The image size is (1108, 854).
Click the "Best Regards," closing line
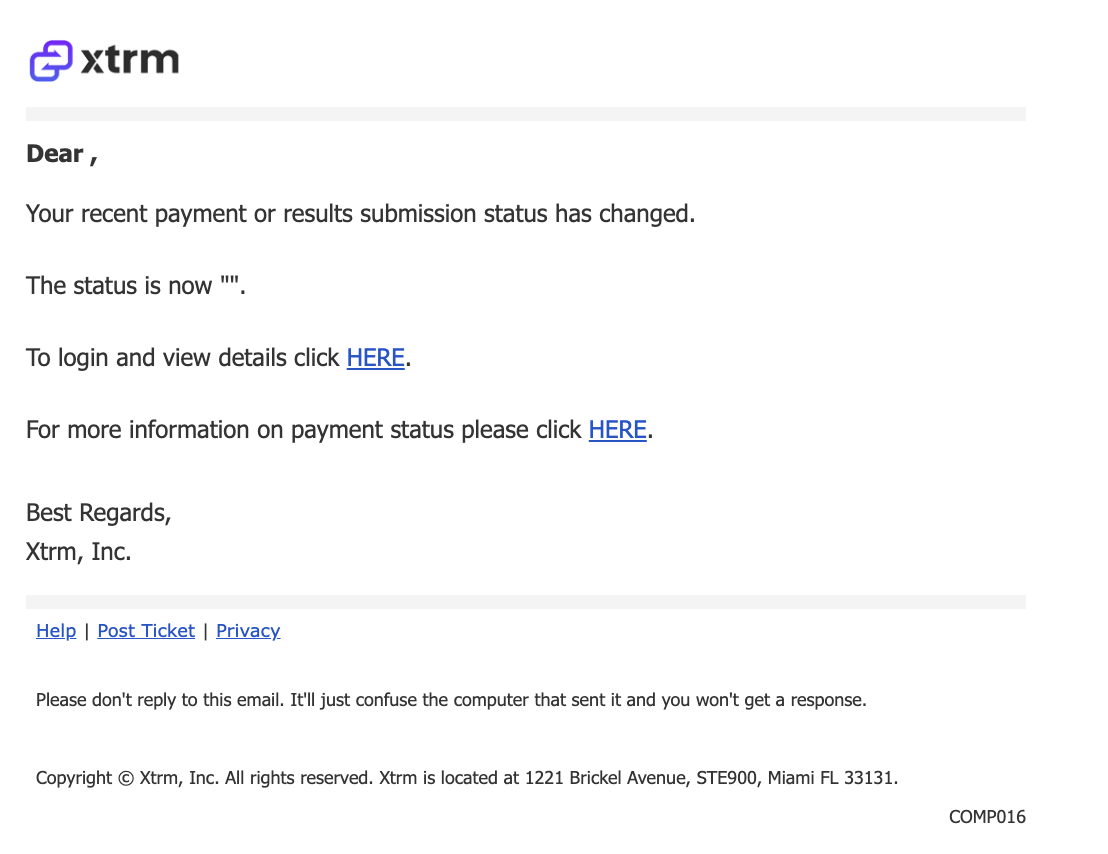[98, 514]
